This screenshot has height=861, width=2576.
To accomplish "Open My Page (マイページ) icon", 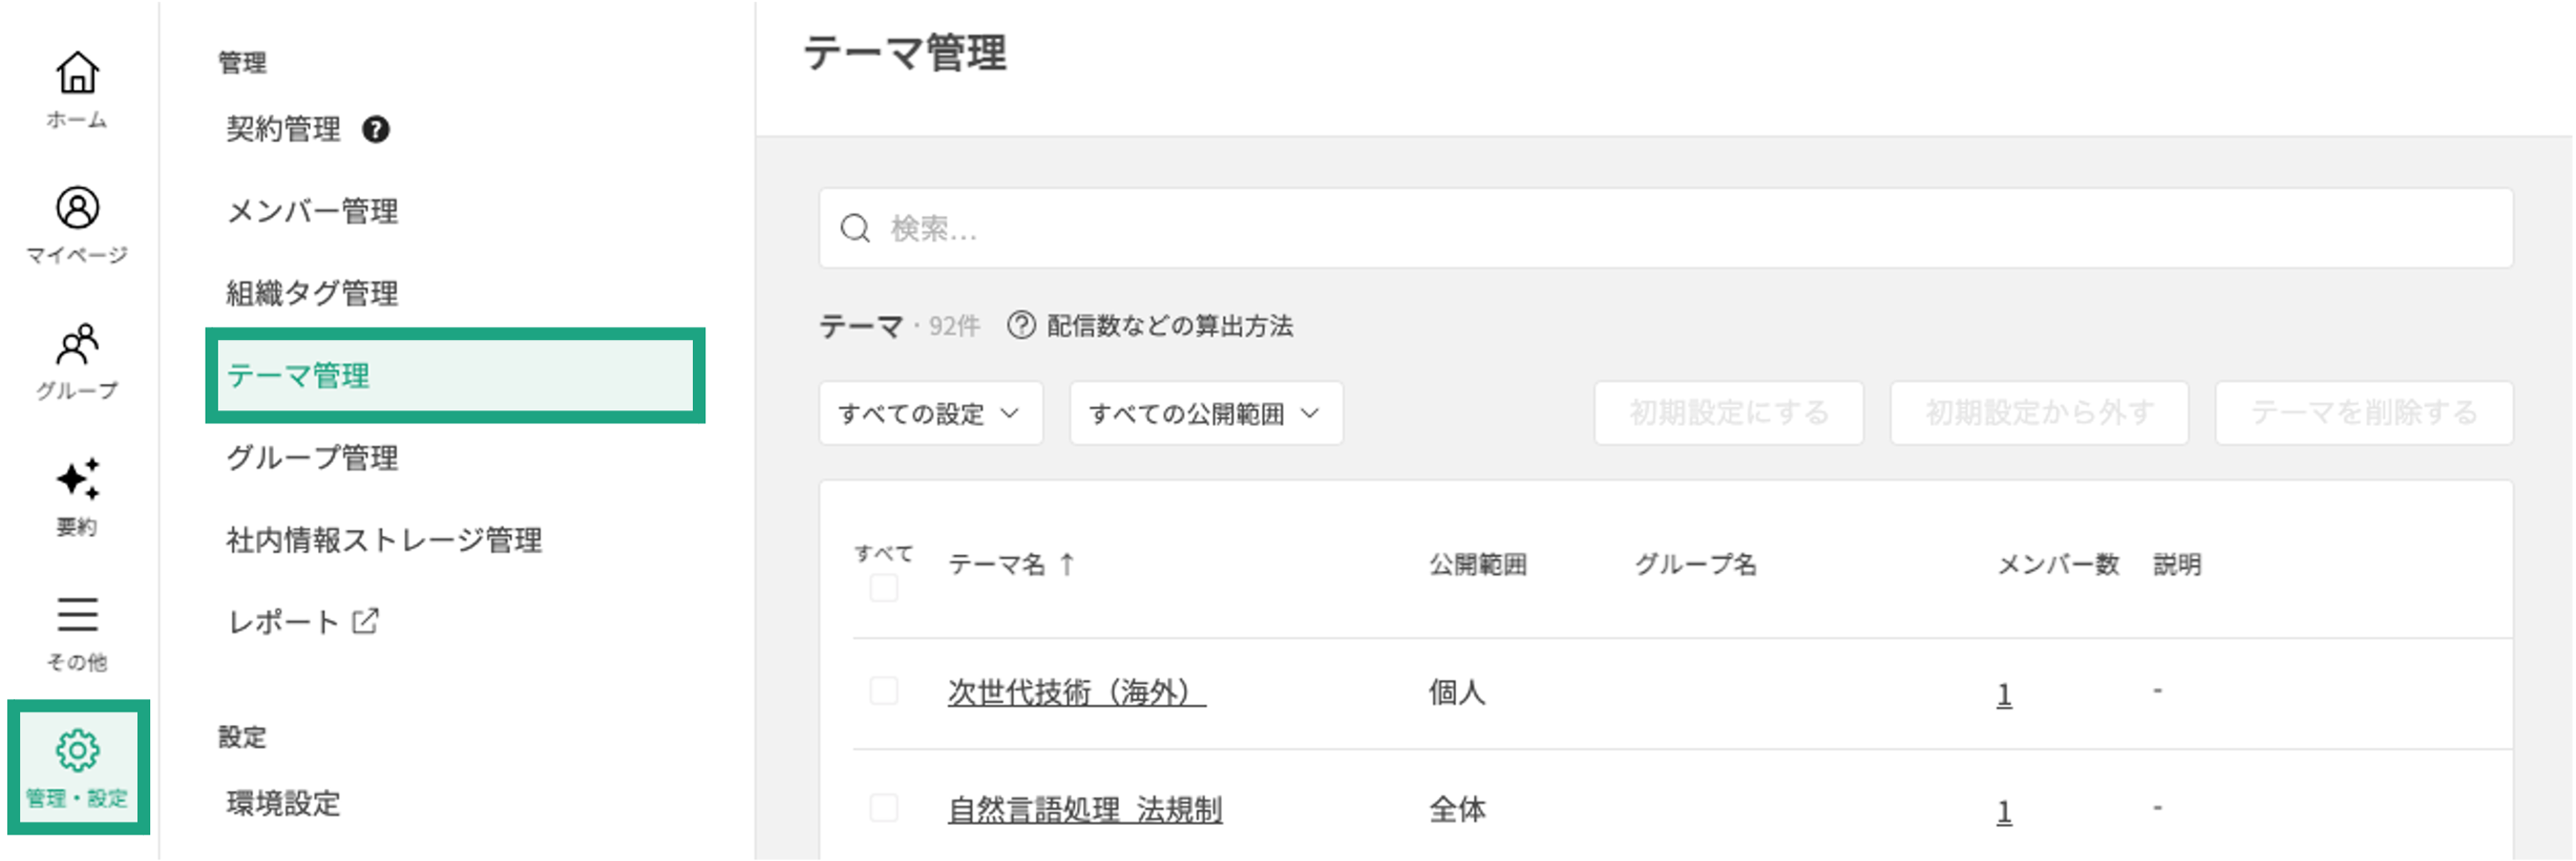I will [x=77, y=208].
